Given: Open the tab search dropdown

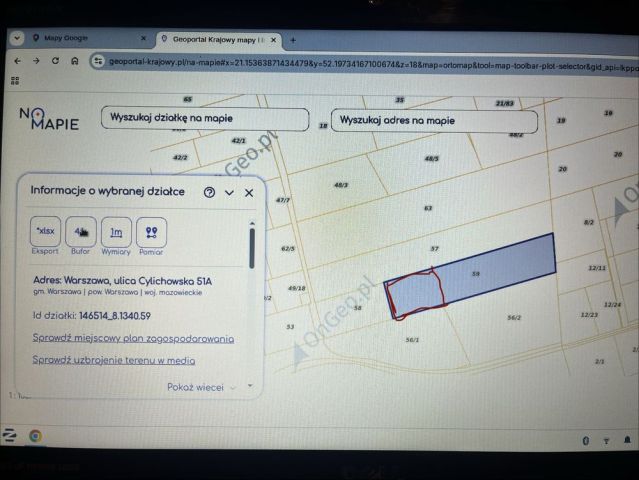Looking at the screenshot, I should coord(17,38).
